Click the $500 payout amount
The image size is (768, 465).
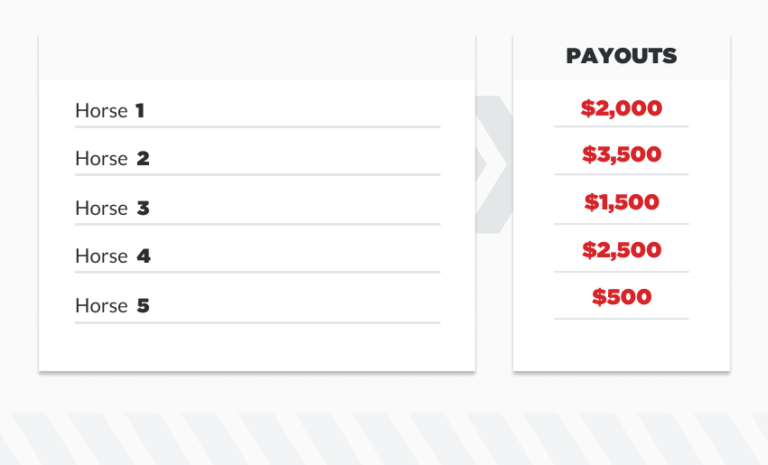[x=621, y=297]
